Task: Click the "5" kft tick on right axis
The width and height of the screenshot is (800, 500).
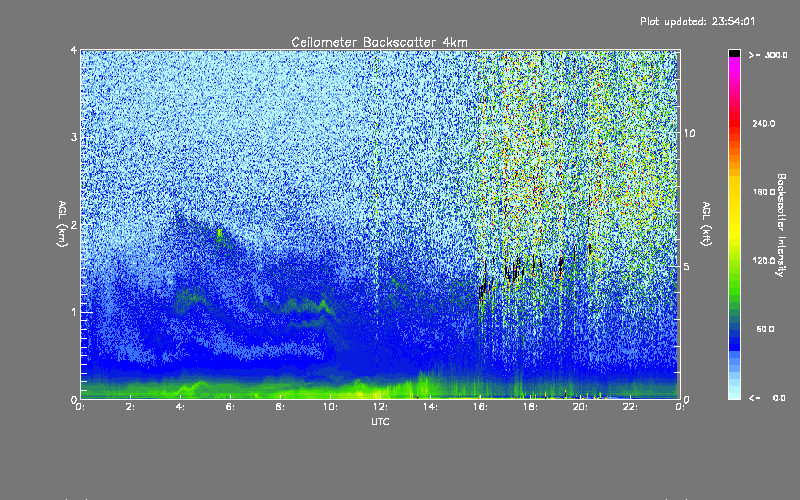Action: click(x=686, y=267)
